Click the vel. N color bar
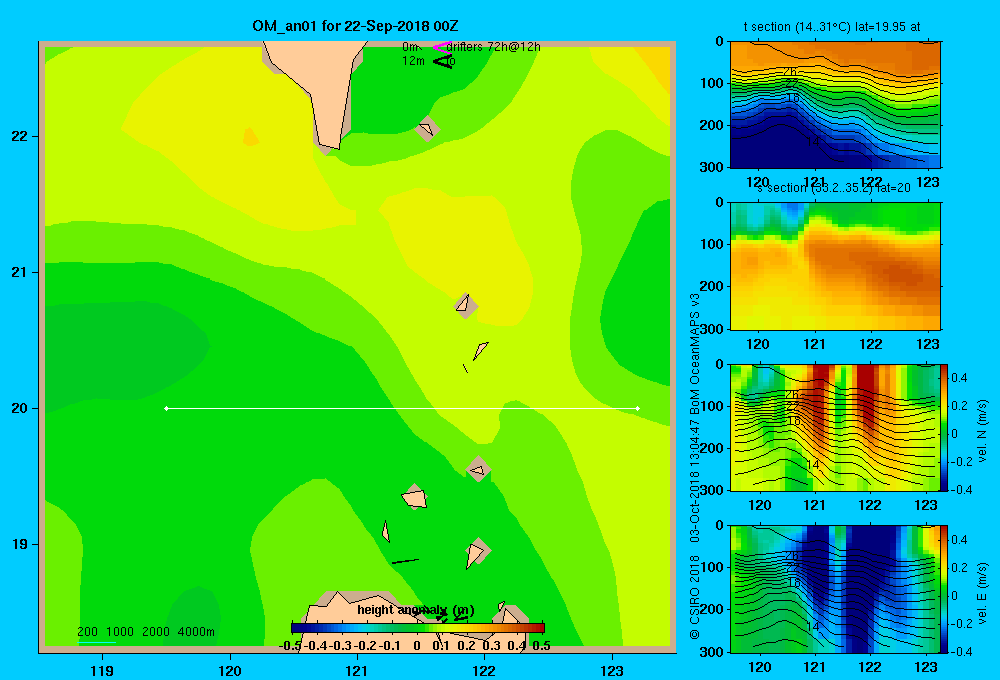This screenshot has width=1000, height=680. pyautogui.click(x=945, y=427)
